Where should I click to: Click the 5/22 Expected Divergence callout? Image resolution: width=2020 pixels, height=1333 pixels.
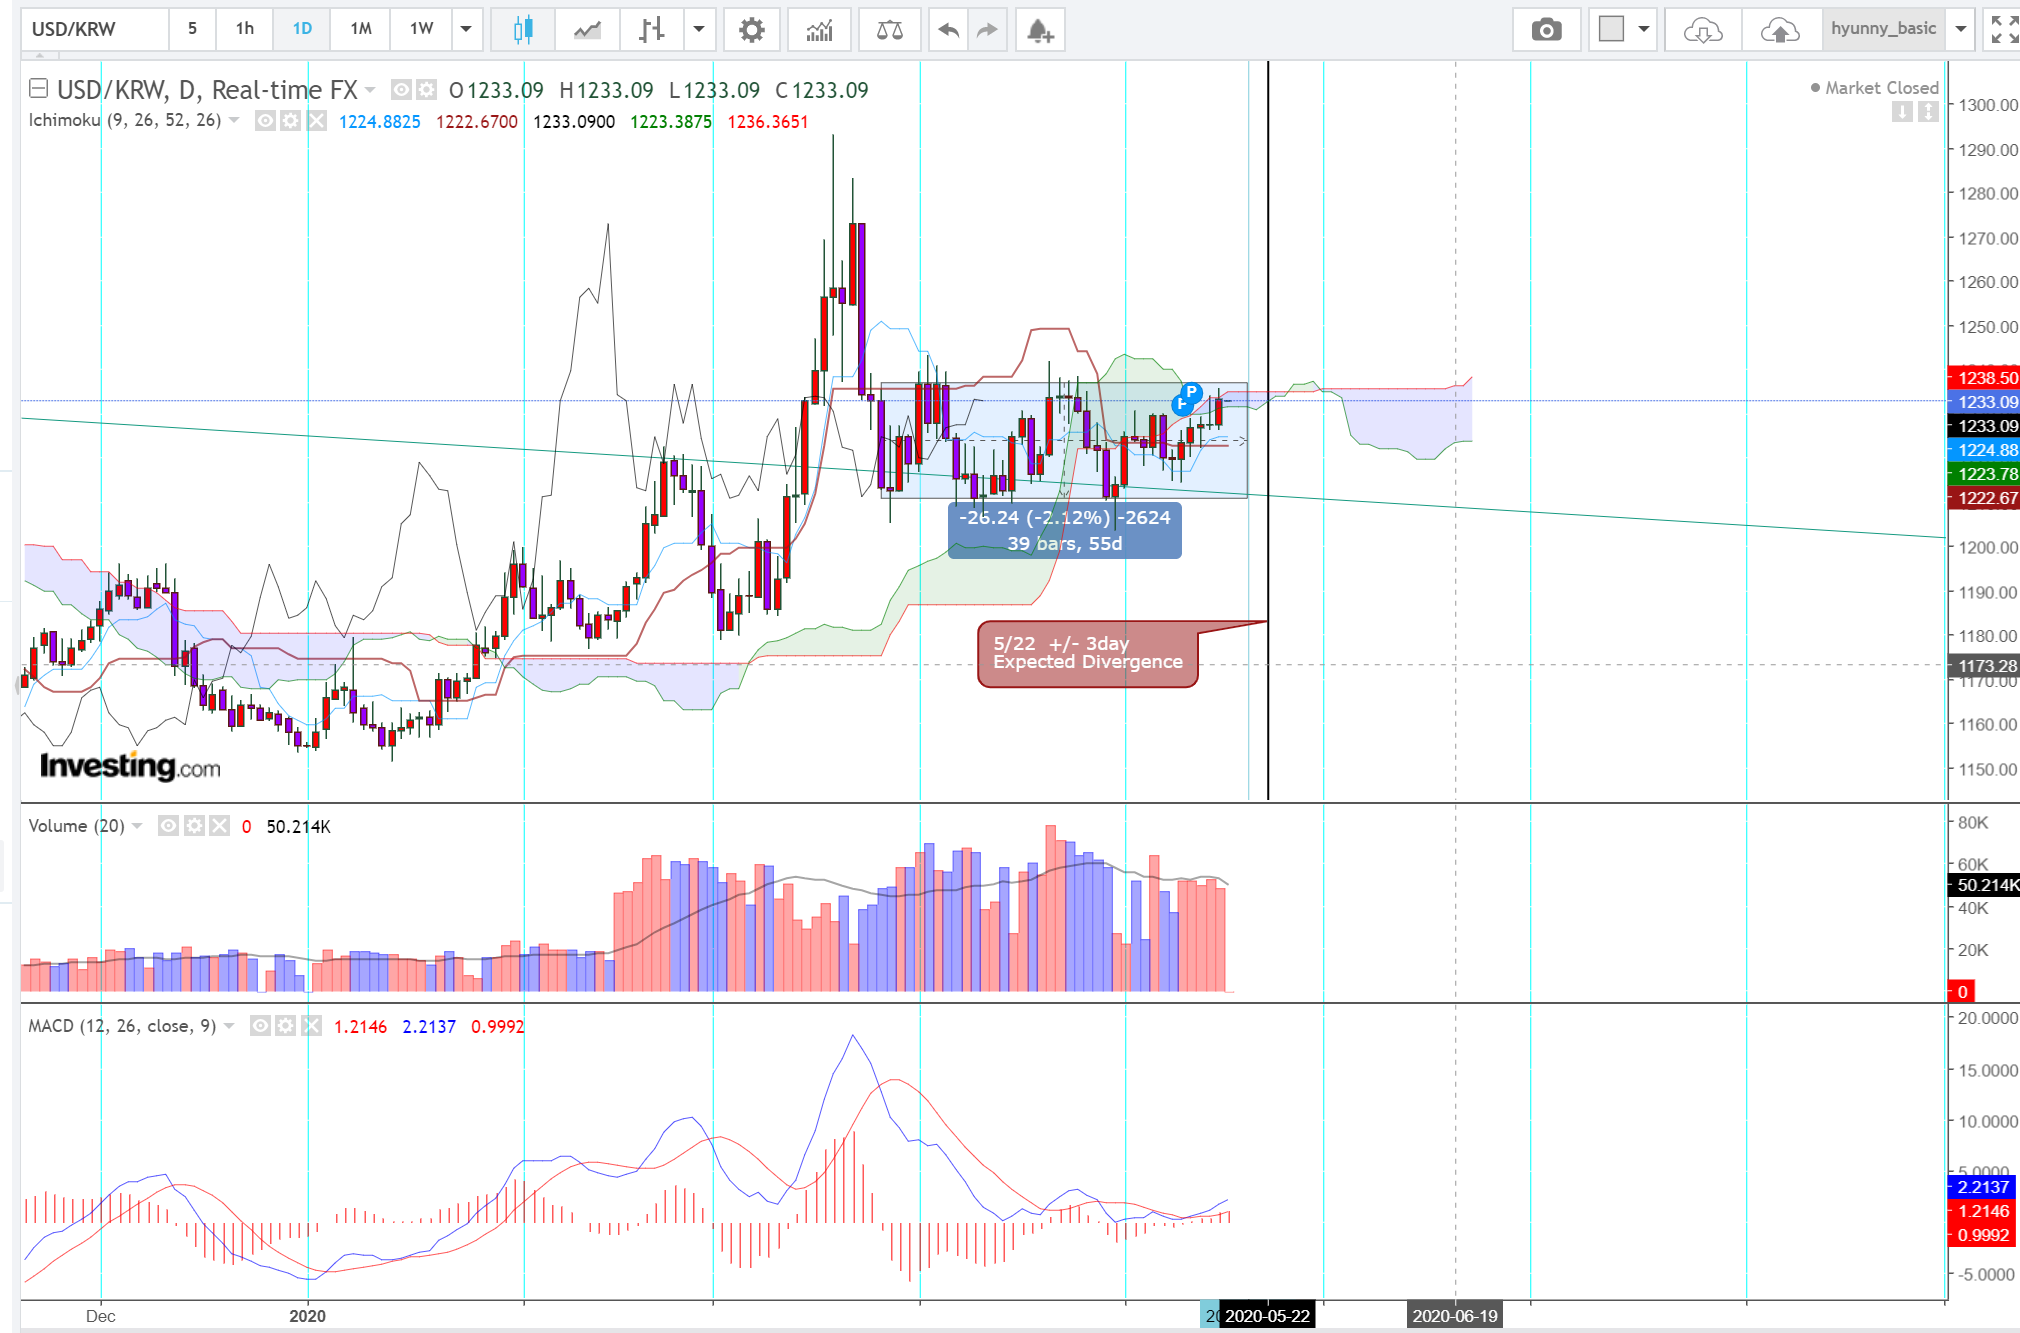point(1087,654)
